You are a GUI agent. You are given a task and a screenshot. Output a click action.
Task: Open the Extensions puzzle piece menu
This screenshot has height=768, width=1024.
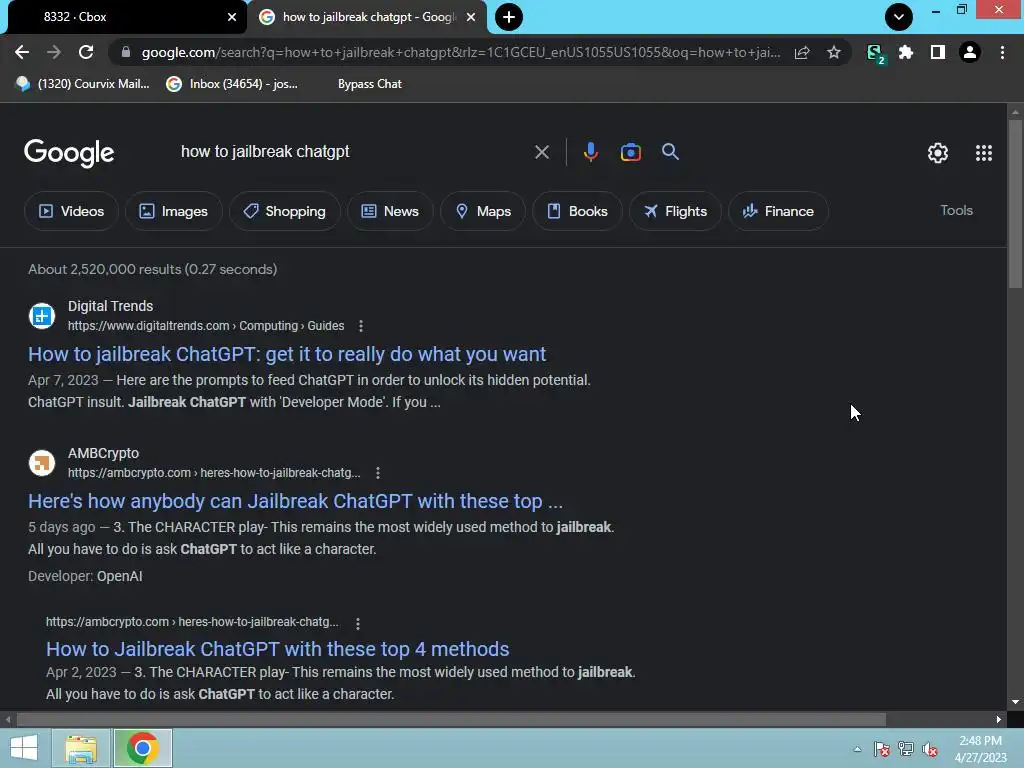point(906,52)
